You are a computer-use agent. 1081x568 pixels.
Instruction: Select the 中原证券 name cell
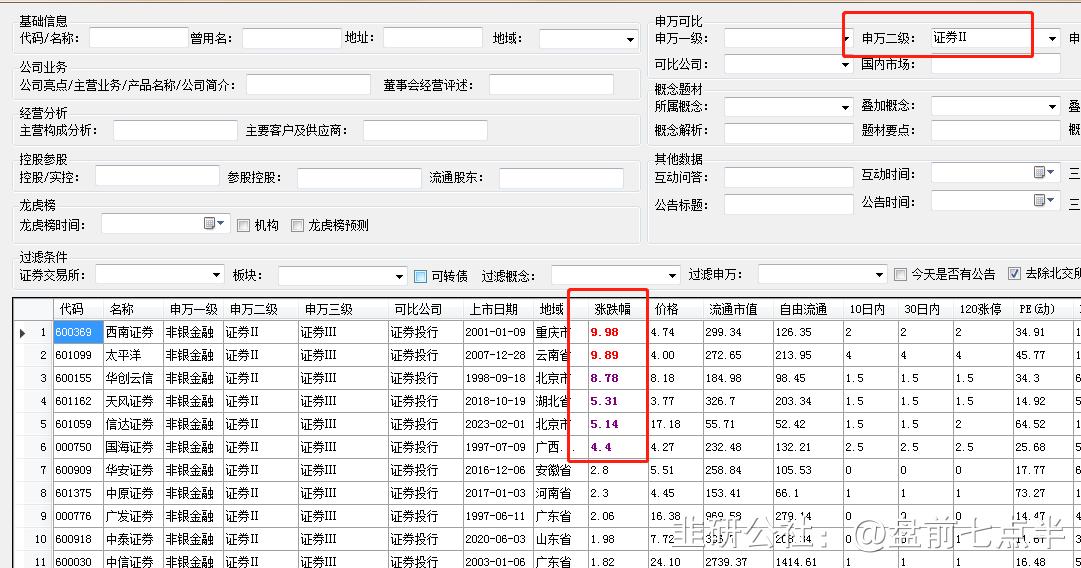click(x=132, y=493)
